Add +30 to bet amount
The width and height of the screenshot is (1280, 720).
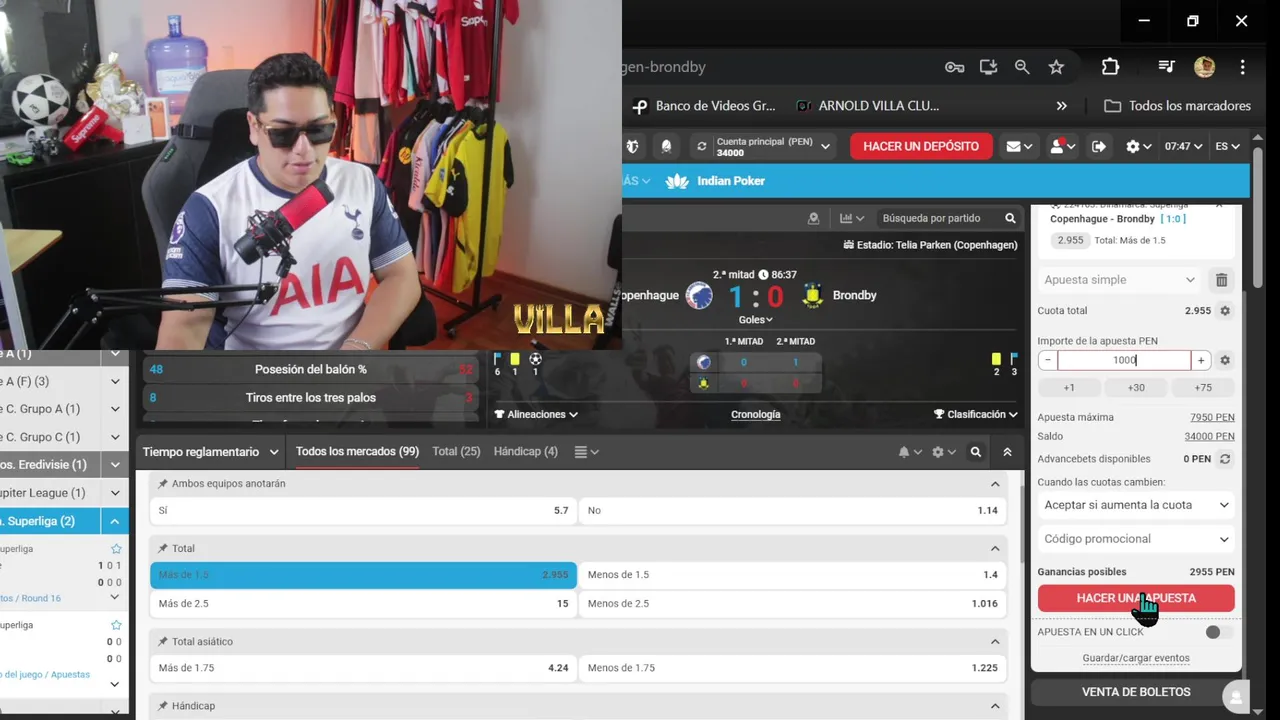coord(1136,388)
